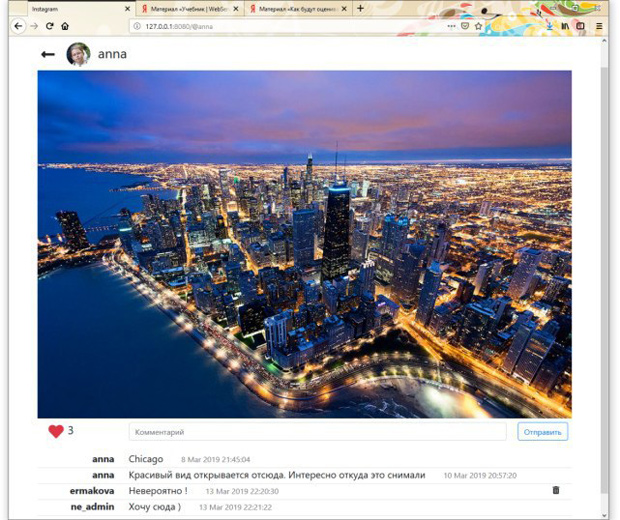Open the ermakova commenter username link
The image size is (620, 520).
(x=90, y=491)
